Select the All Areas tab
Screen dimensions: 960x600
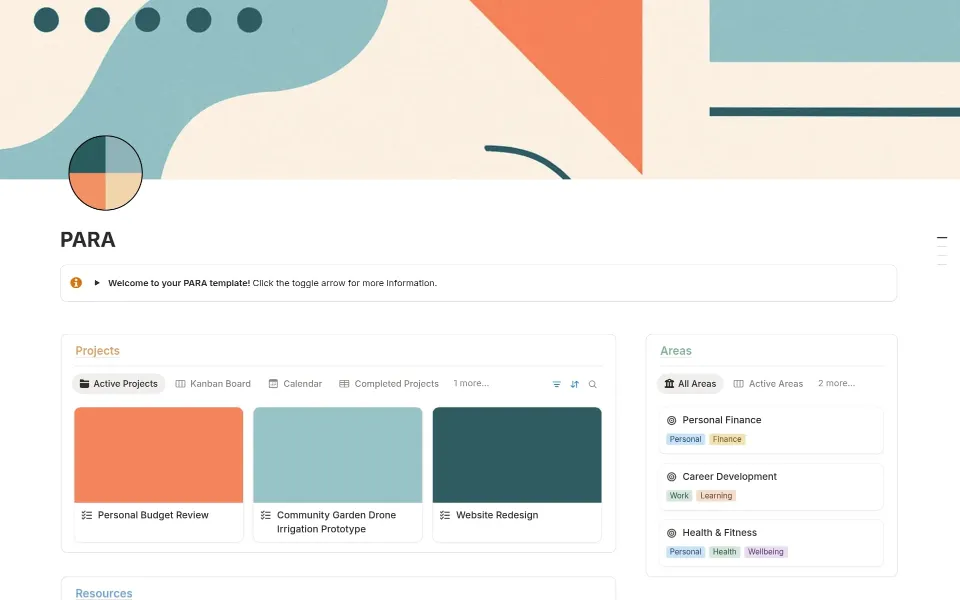(690, 384)
